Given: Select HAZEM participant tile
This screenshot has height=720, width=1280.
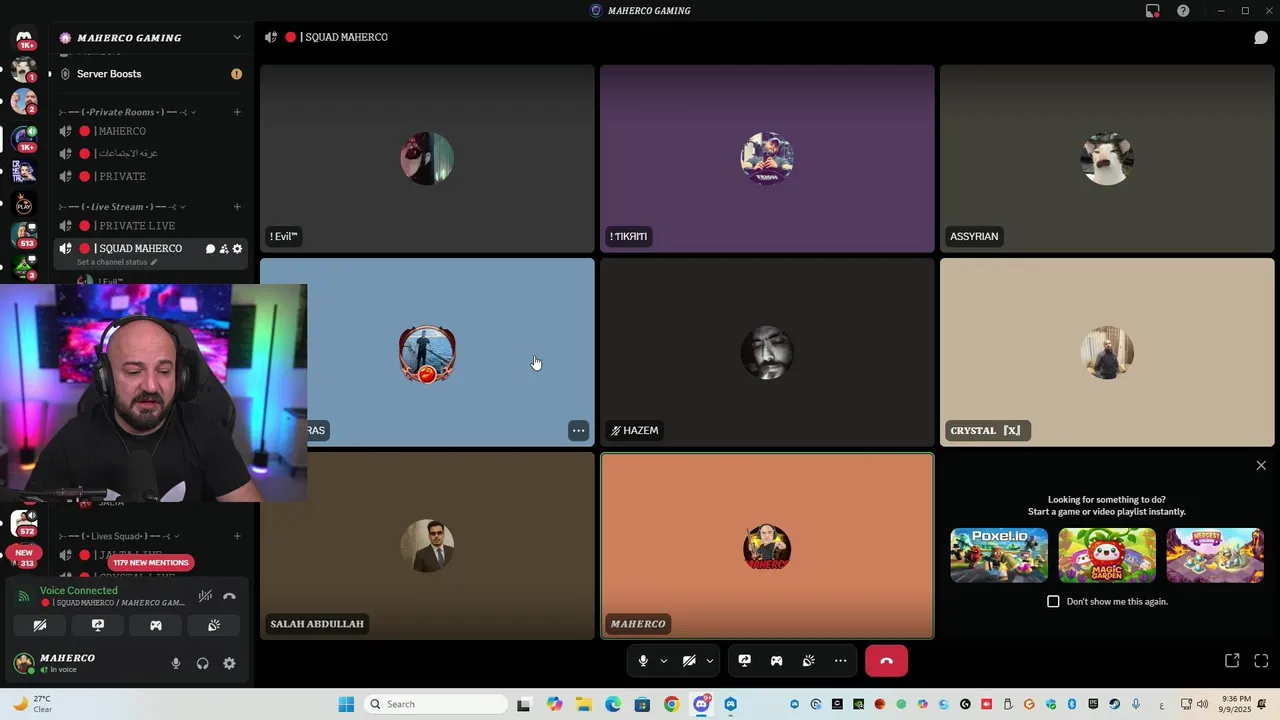Looking at the screenshot, I should 767,352.
